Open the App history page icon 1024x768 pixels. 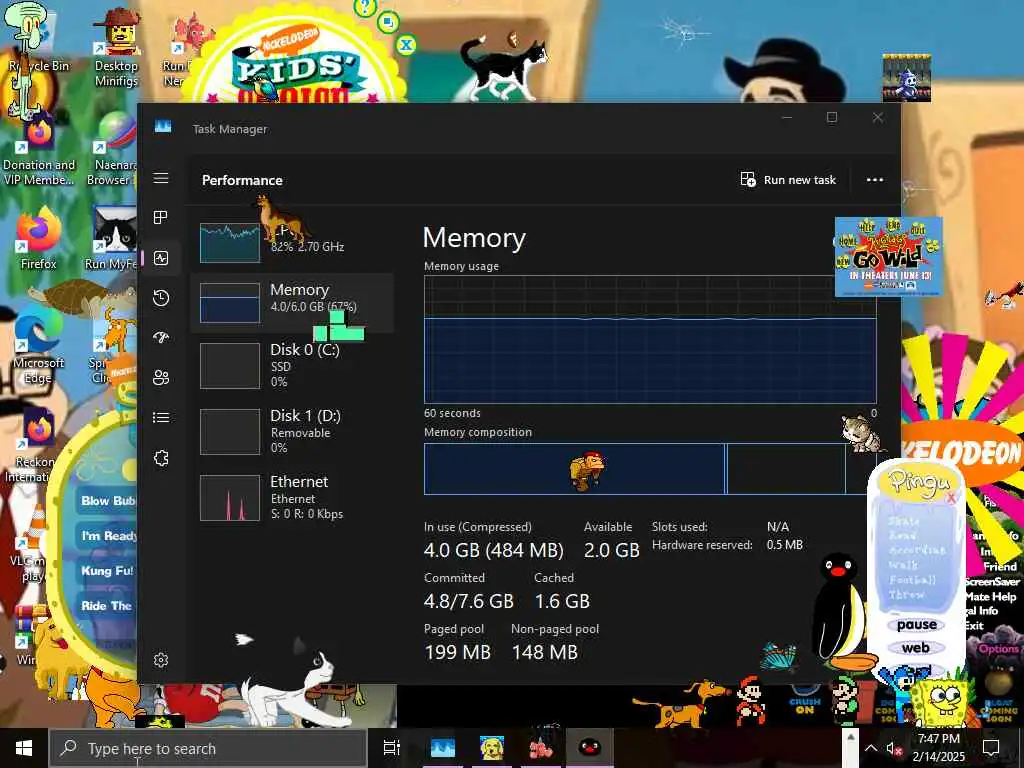[x=161, y=298]
